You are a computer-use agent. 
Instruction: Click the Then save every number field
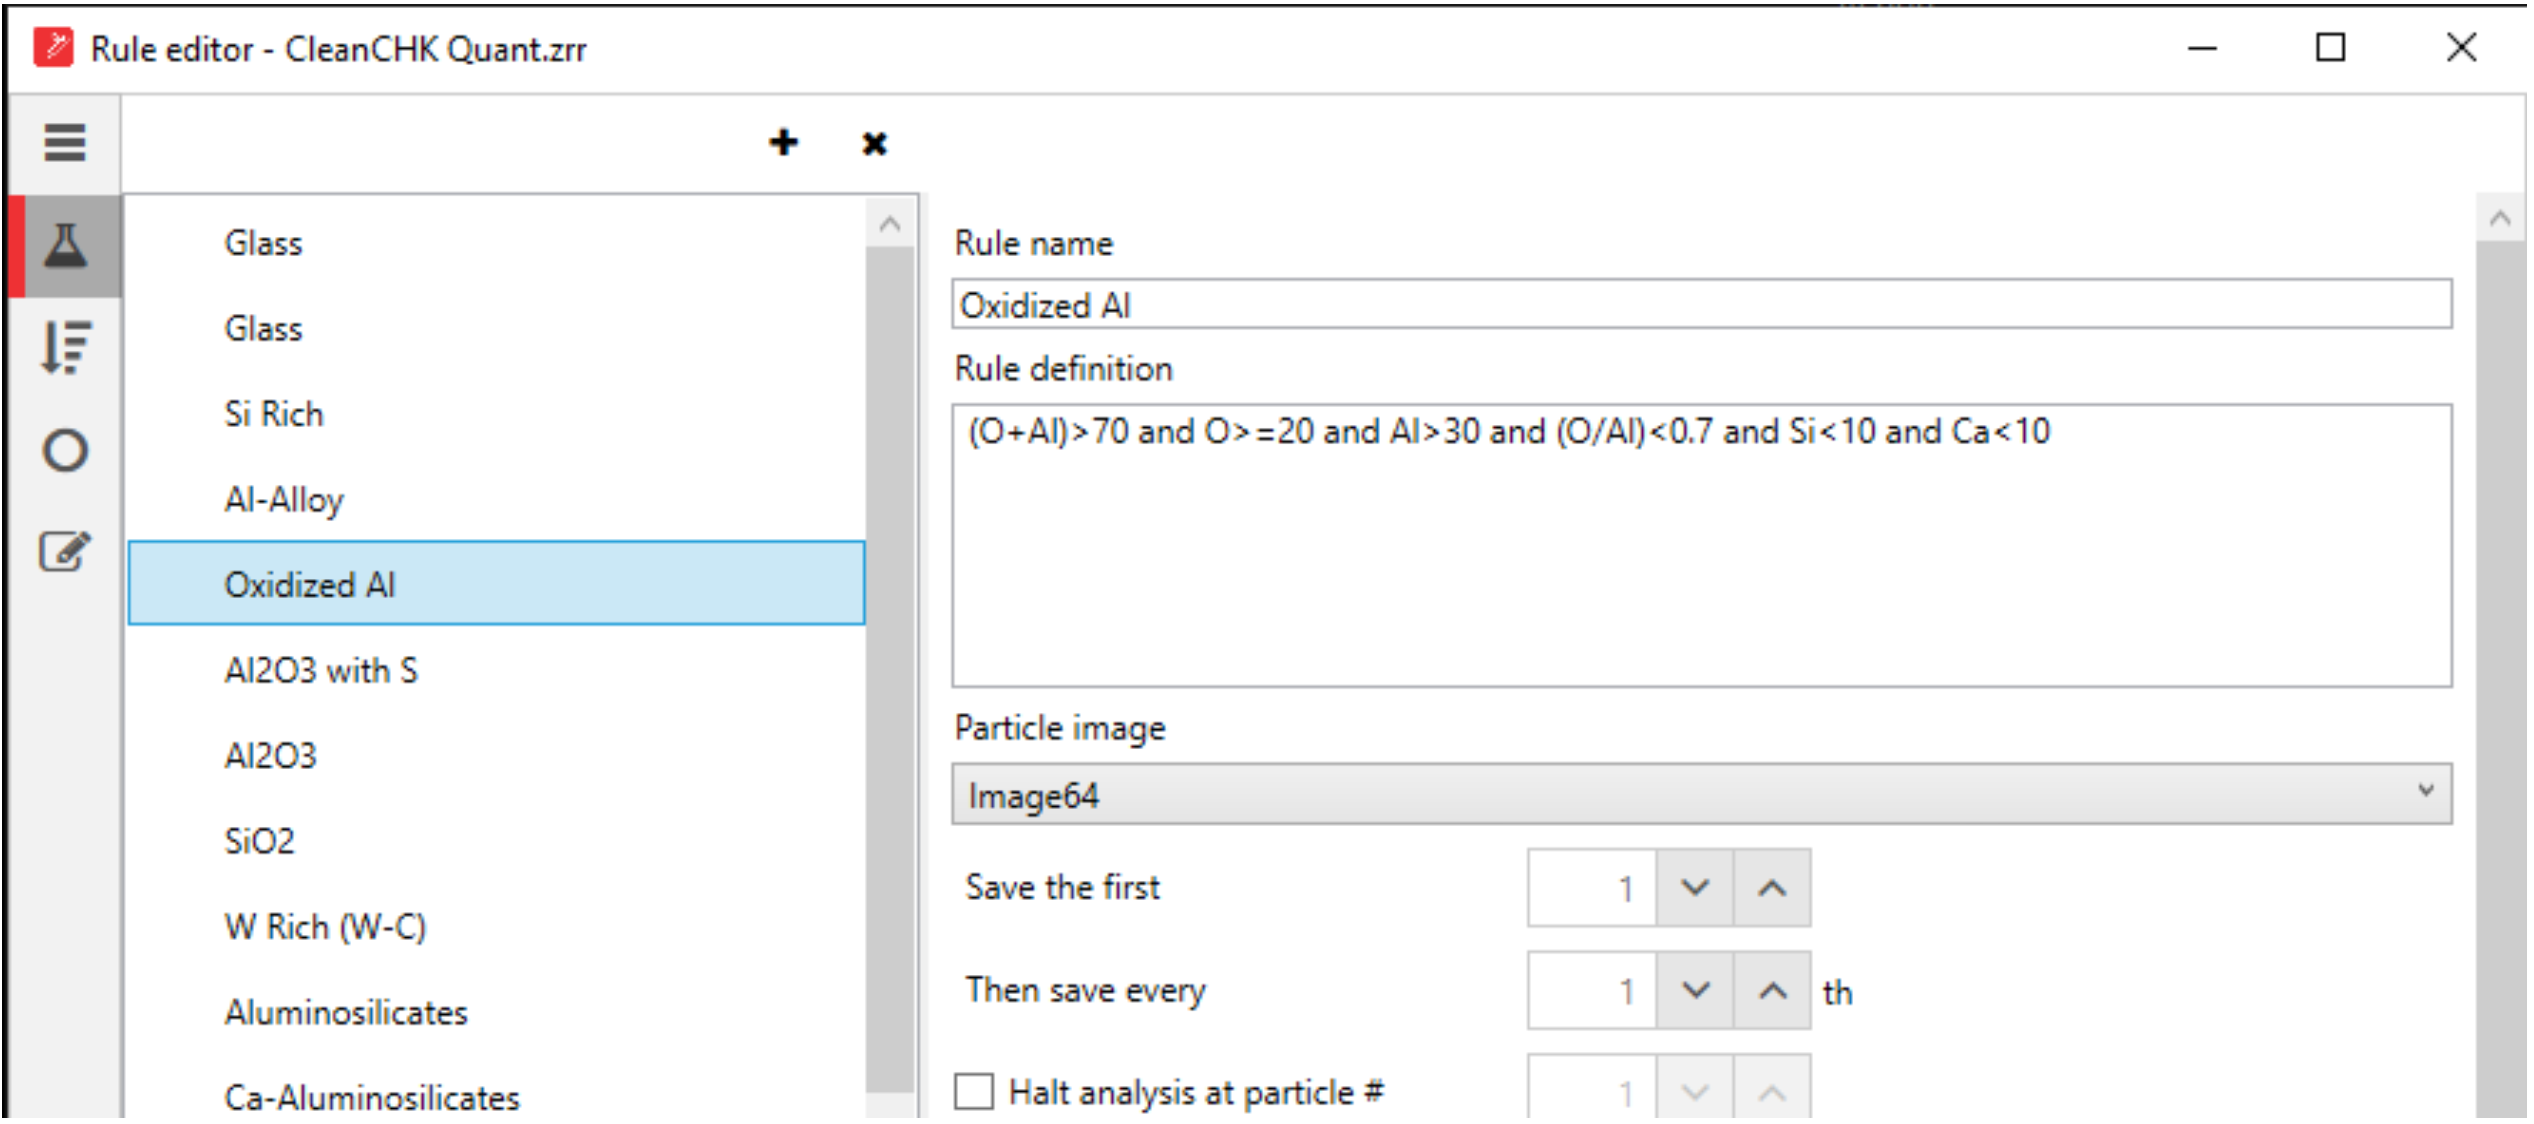1592,991
